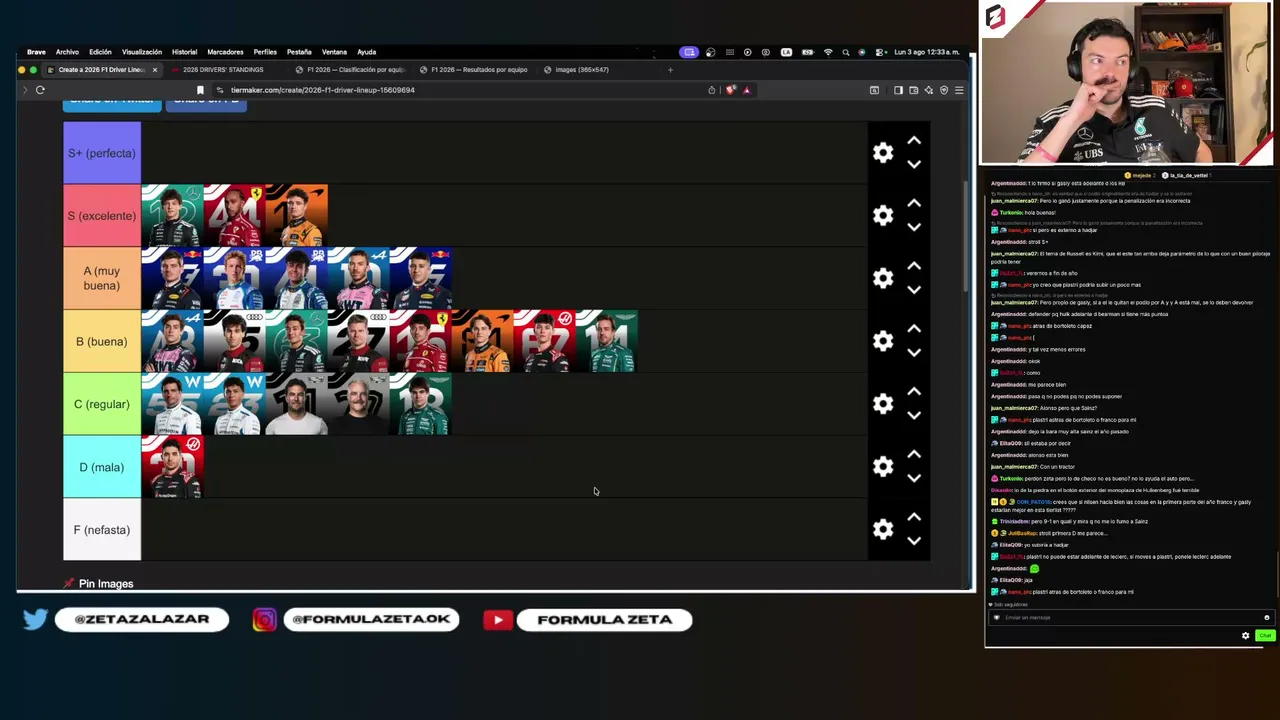Move S+ (perfecta) row up

[x=914, y=141]
